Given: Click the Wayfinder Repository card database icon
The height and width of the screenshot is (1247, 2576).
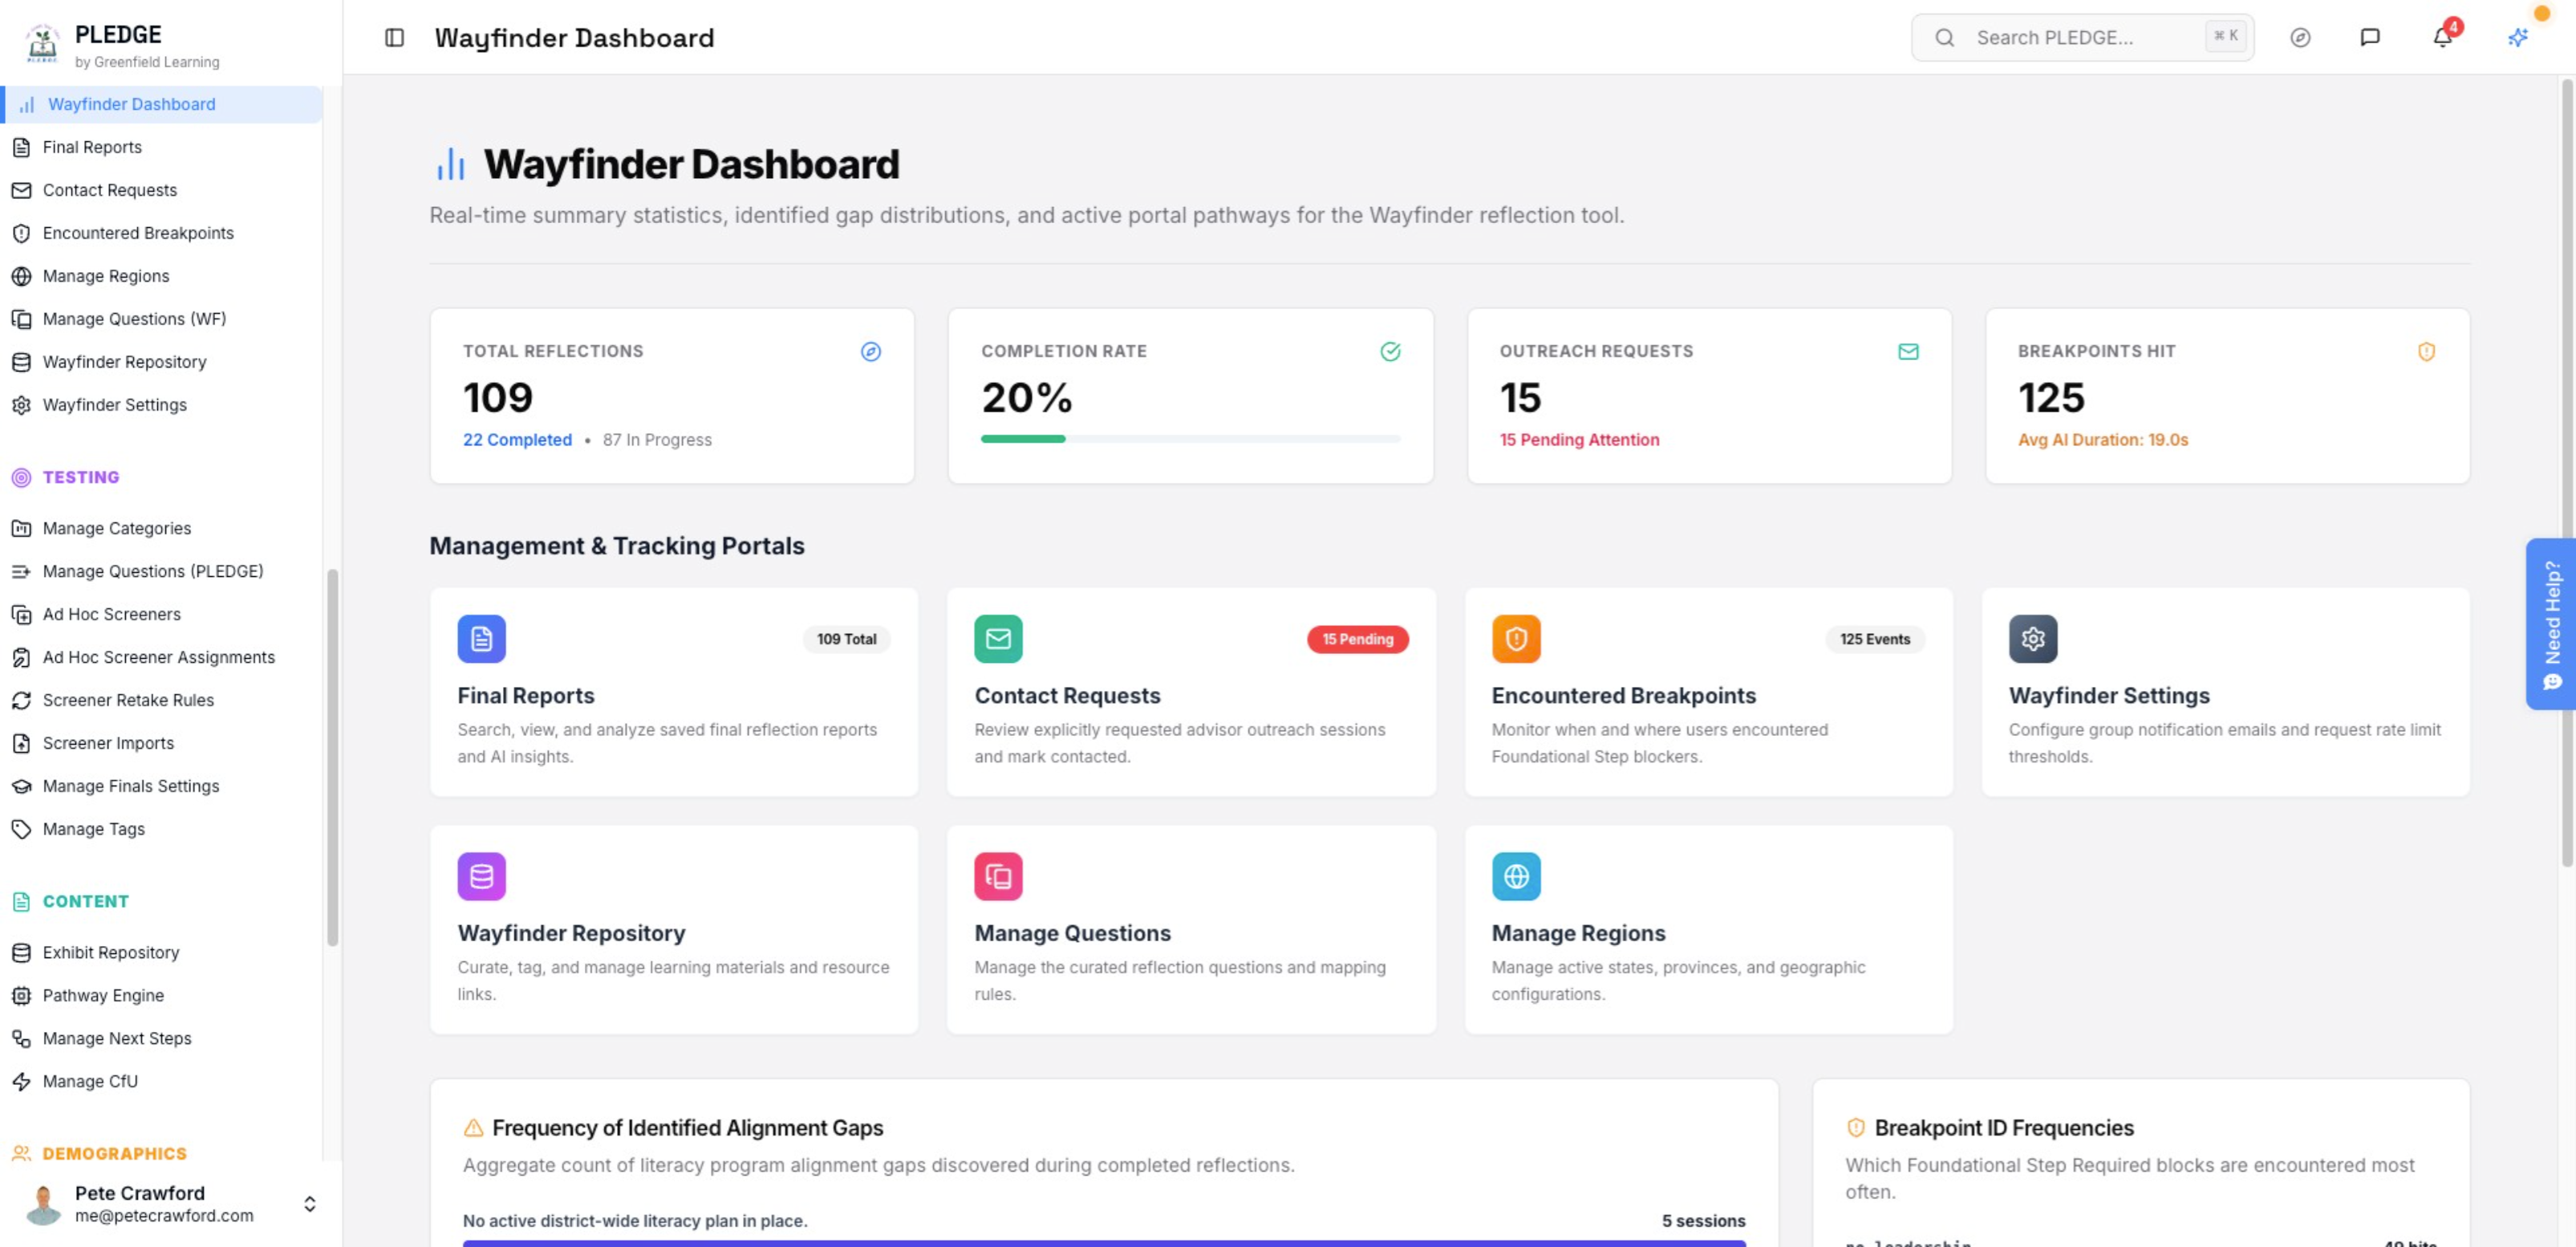Looking at the screenshot, I should point(481,877).
